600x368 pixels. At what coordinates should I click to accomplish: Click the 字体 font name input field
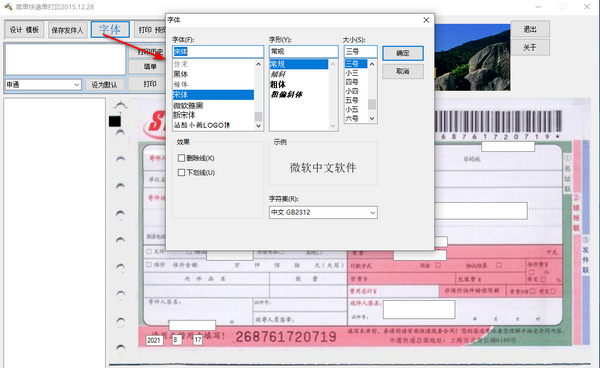tap(218, 52)
